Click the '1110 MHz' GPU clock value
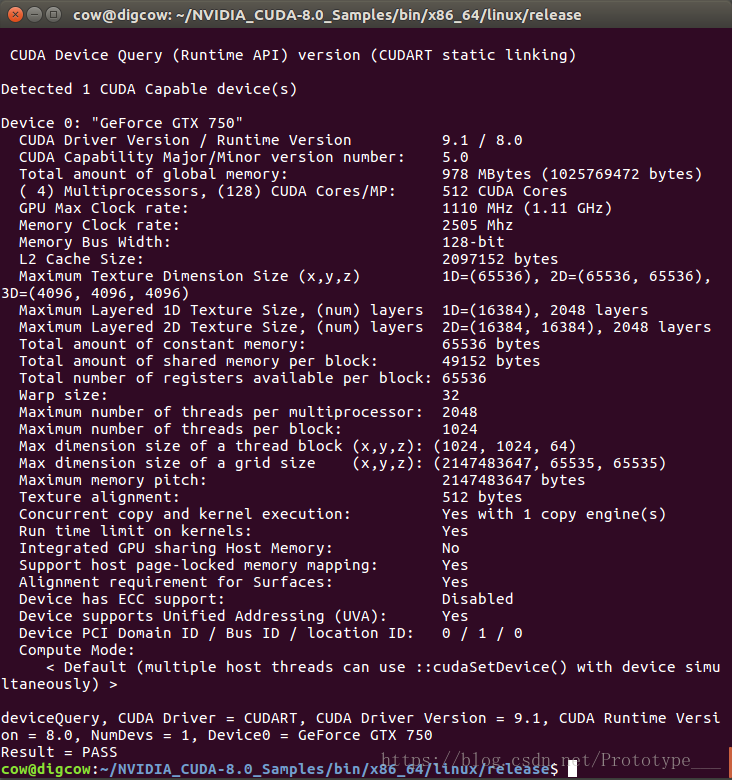Image resolution: width=732 pixels, height=780 pixels. (x=477, y=208)
